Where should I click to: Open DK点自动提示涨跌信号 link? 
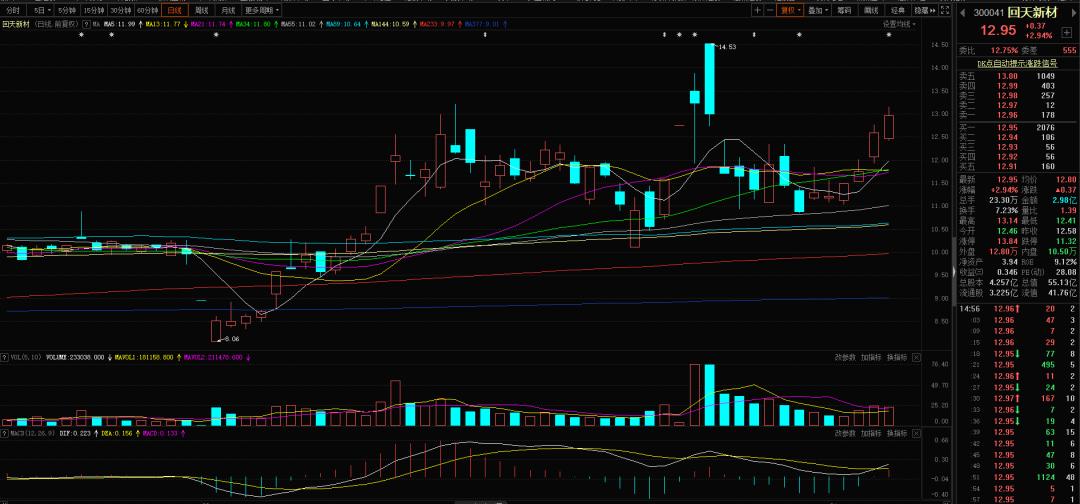(1017, 62)
